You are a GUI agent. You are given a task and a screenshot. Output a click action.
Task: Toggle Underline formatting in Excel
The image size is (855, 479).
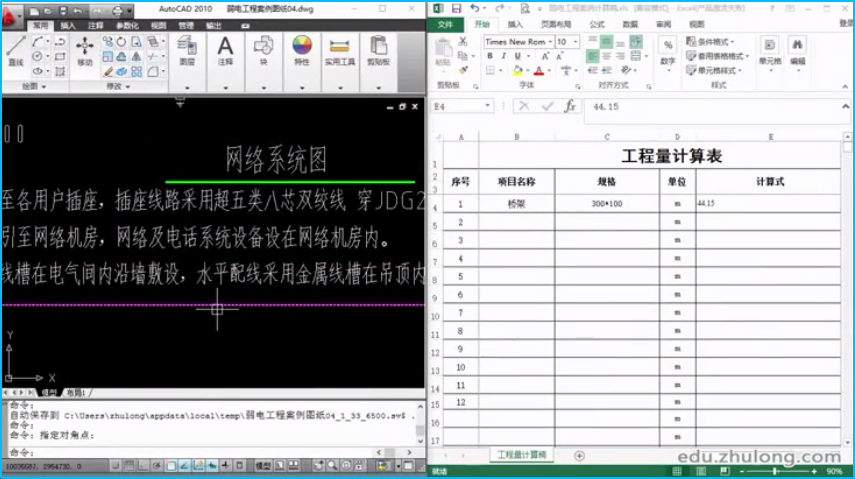[x=517, y=56]
